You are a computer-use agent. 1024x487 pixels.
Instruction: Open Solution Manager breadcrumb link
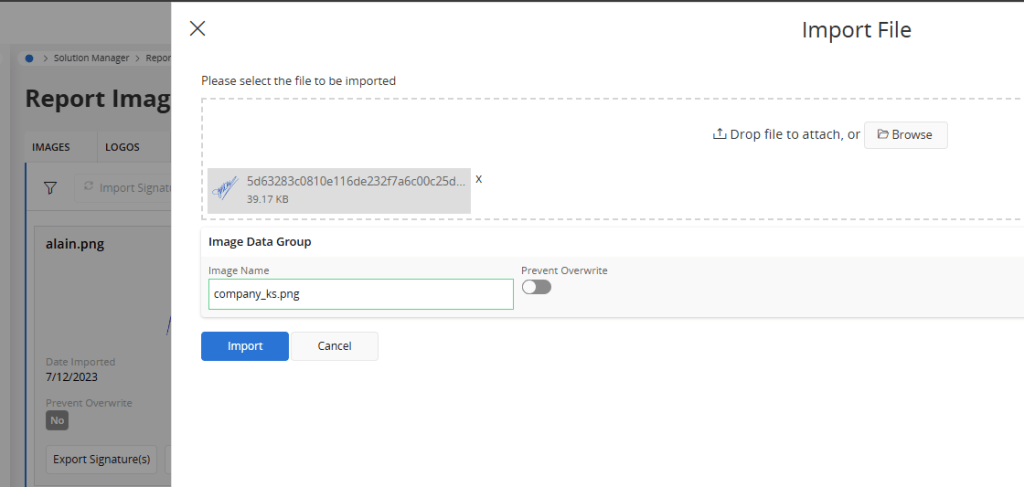click(x=91, y=58)
